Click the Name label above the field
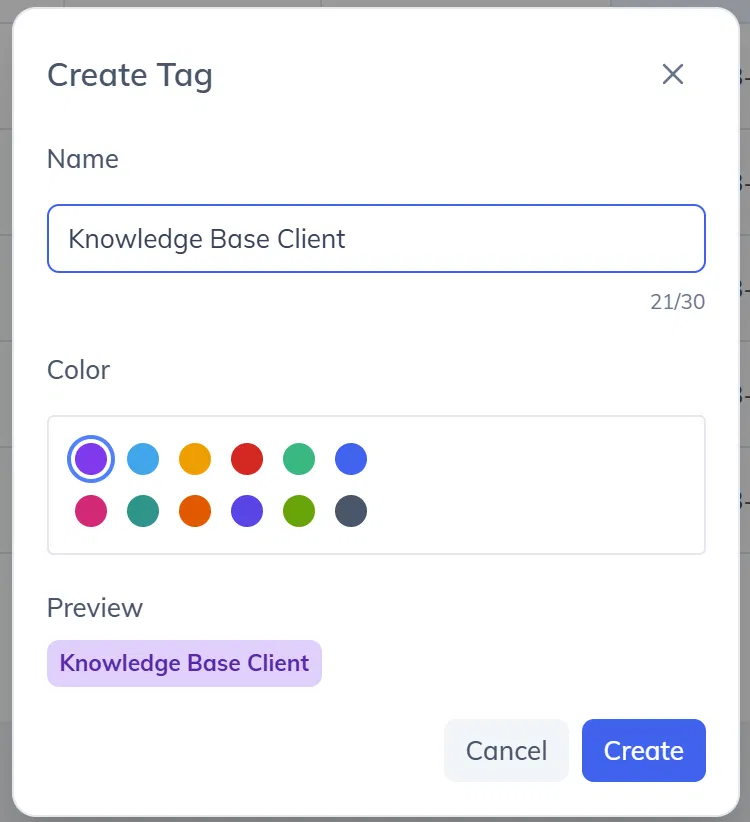 [x=83, y=159]
